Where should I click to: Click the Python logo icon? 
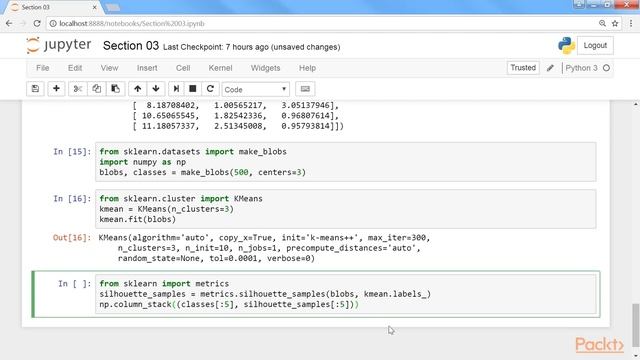pos(567,45)
